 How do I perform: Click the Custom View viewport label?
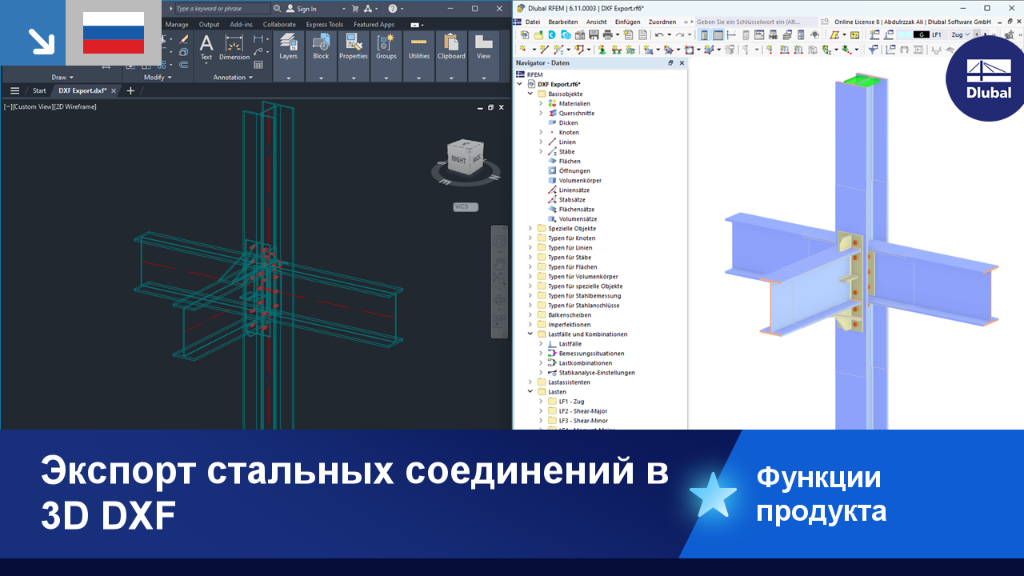(33, 106)
